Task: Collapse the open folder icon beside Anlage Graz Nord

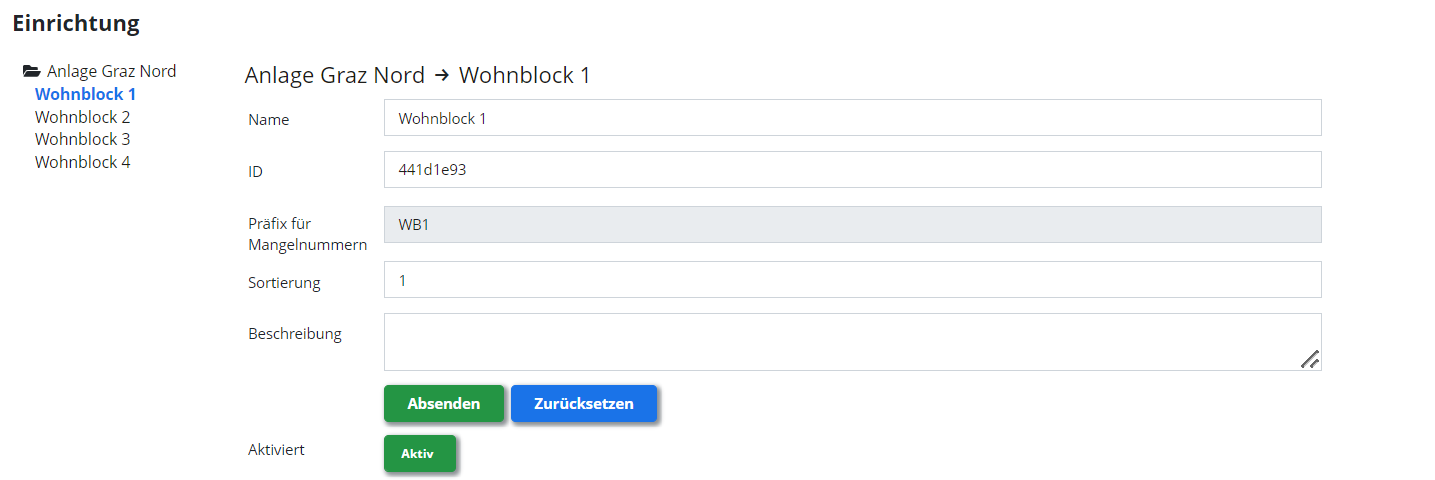Action: click(32, 72)
